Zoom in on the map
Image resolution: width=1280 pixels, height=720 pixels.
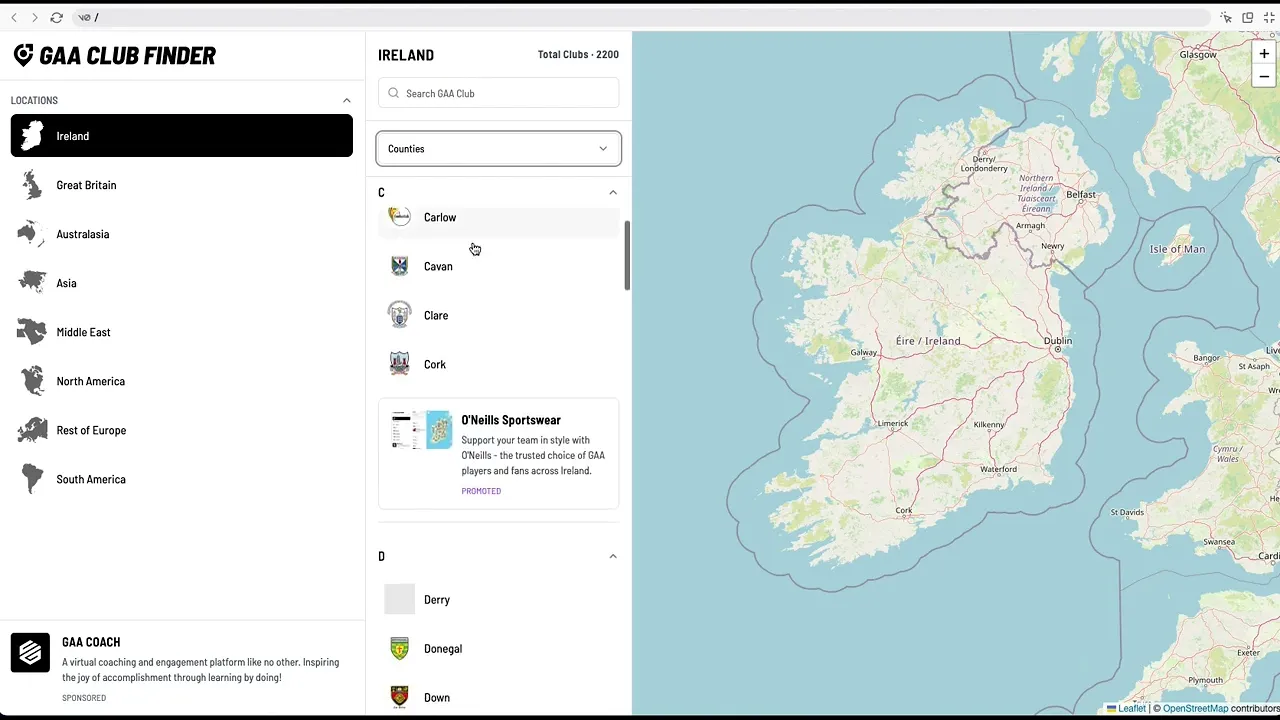pyautogui.click(x=1264, y=54)
